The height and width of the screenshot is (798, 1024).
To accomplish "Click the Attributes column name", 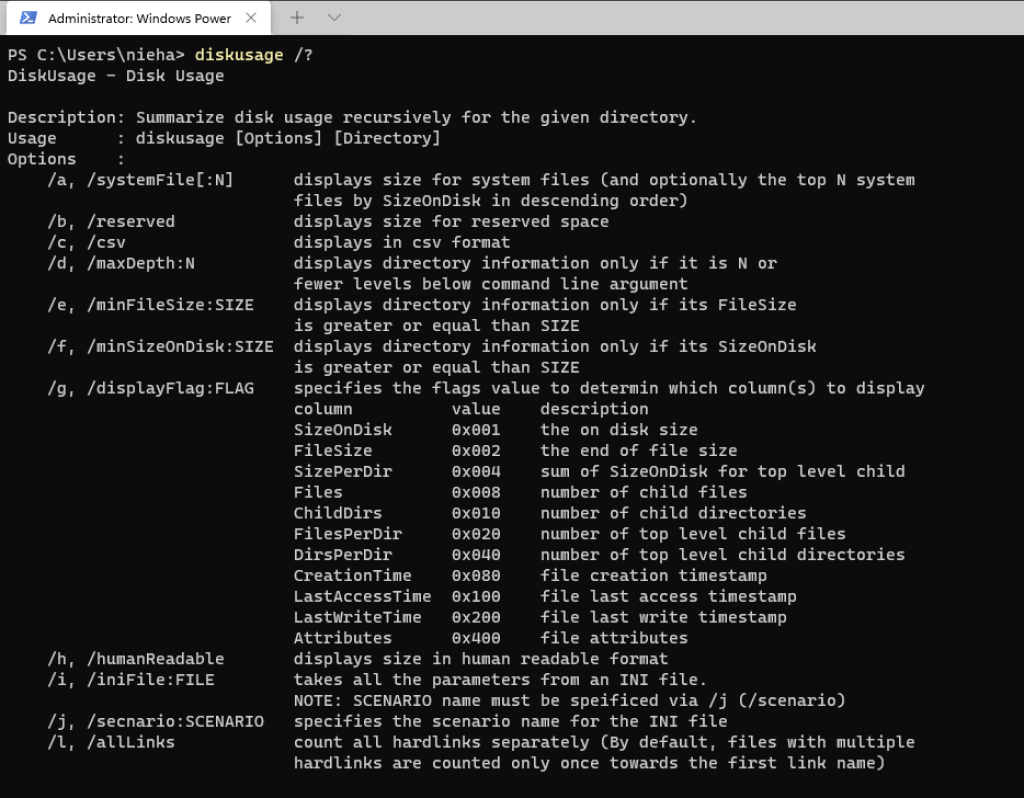I will click(342, 638).
